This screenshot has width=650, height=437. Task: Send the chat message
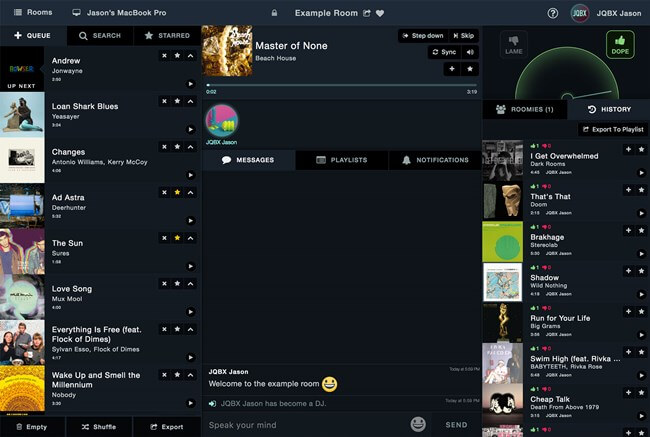456,425
